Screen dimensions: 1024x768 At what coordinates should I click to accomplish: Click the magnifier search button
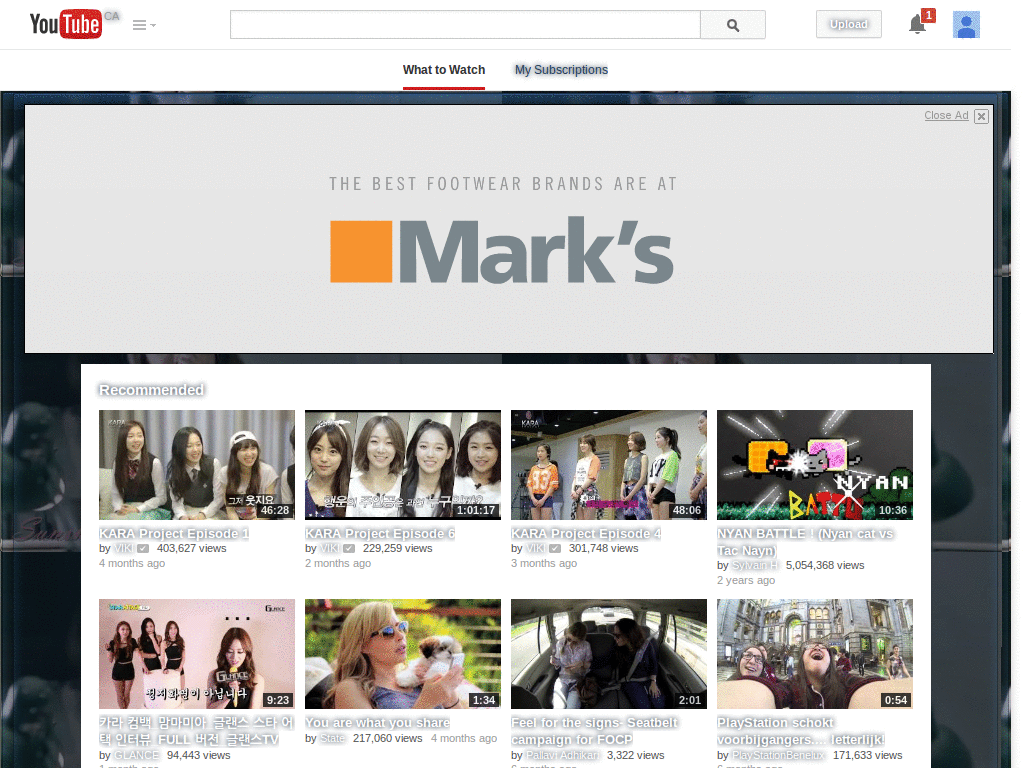(733, 25)
